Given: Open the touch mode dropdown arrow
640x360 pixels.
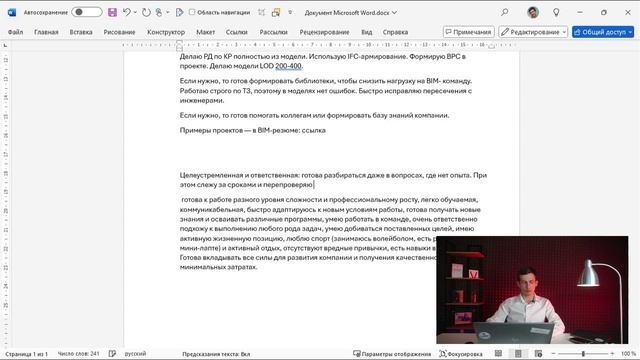Looking at the screenshot, I should tap(168, 12).
